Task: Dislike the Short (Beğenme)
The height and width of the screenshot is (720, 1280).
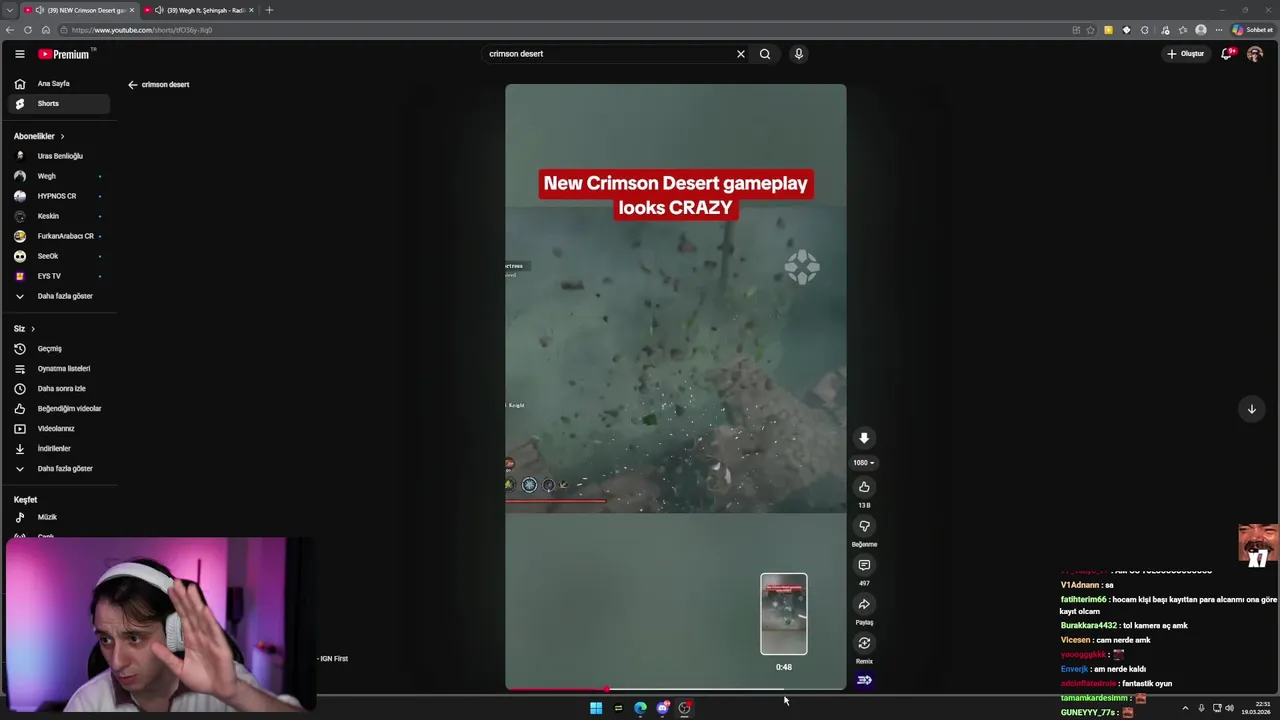Action: point(864,526)
